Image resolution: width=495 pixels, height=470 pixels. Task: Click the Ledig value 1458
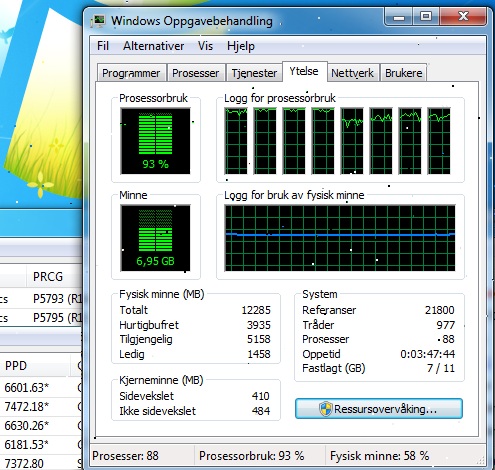259,354
